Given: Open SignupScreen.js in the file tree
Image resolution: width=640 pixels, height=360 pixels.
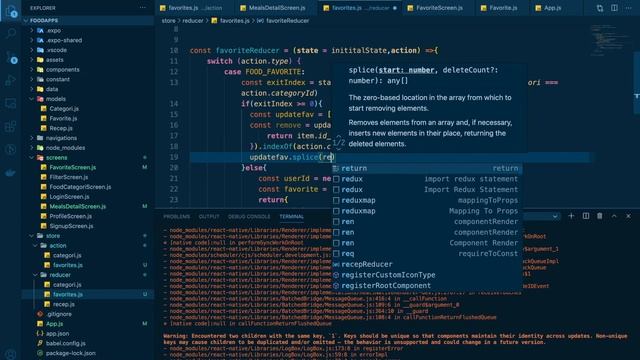Looking at the screenshot, I should (x=71, y=226).
